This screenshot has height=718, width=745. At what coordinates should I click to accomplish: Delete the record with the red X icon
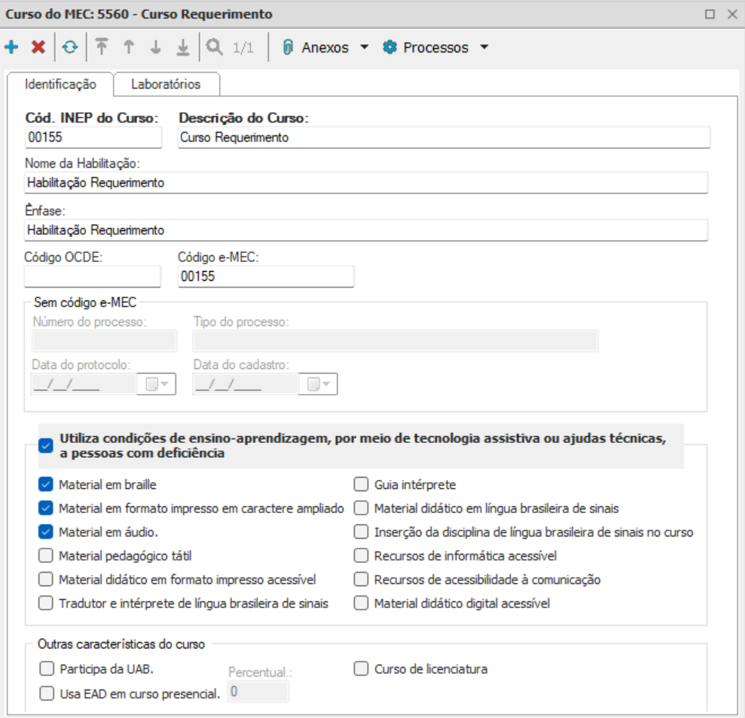point(38,47)
